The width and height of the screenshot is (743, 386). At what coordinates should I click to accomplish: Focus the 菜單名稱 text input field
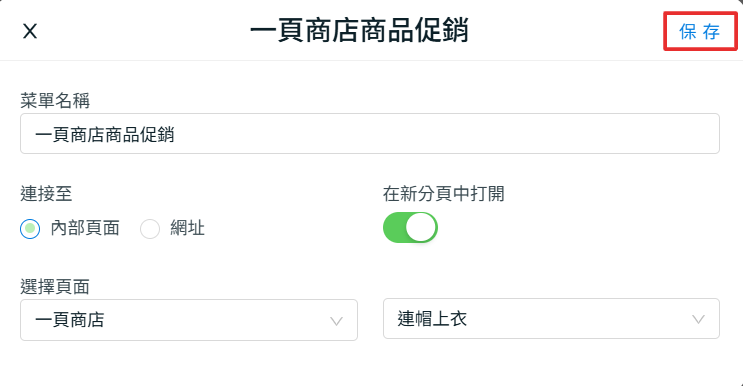[x=370, y=134]
